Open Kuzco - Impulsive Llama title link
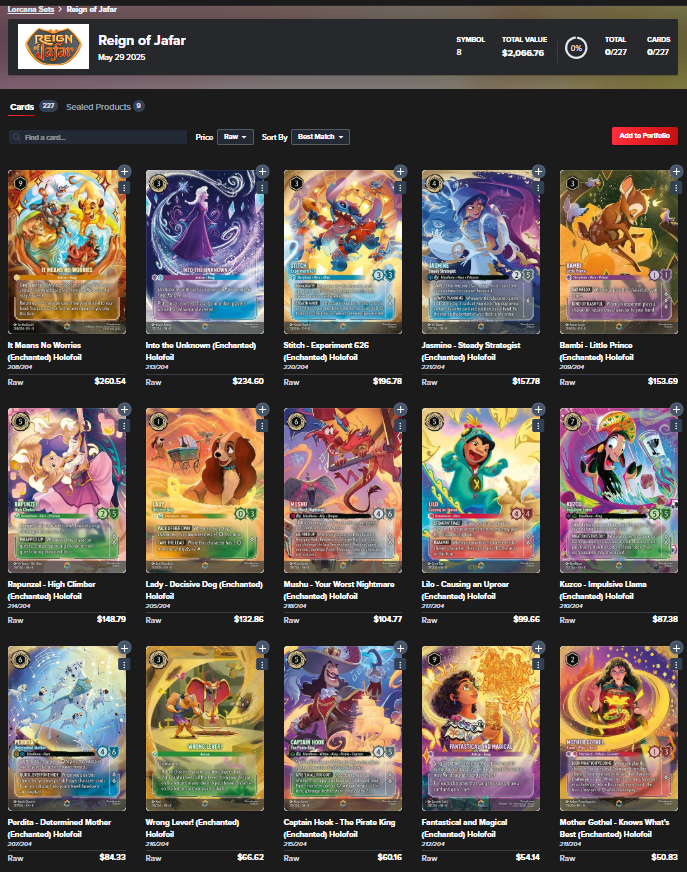The height and width of the screenshot is (872, 687). point(603,590)
